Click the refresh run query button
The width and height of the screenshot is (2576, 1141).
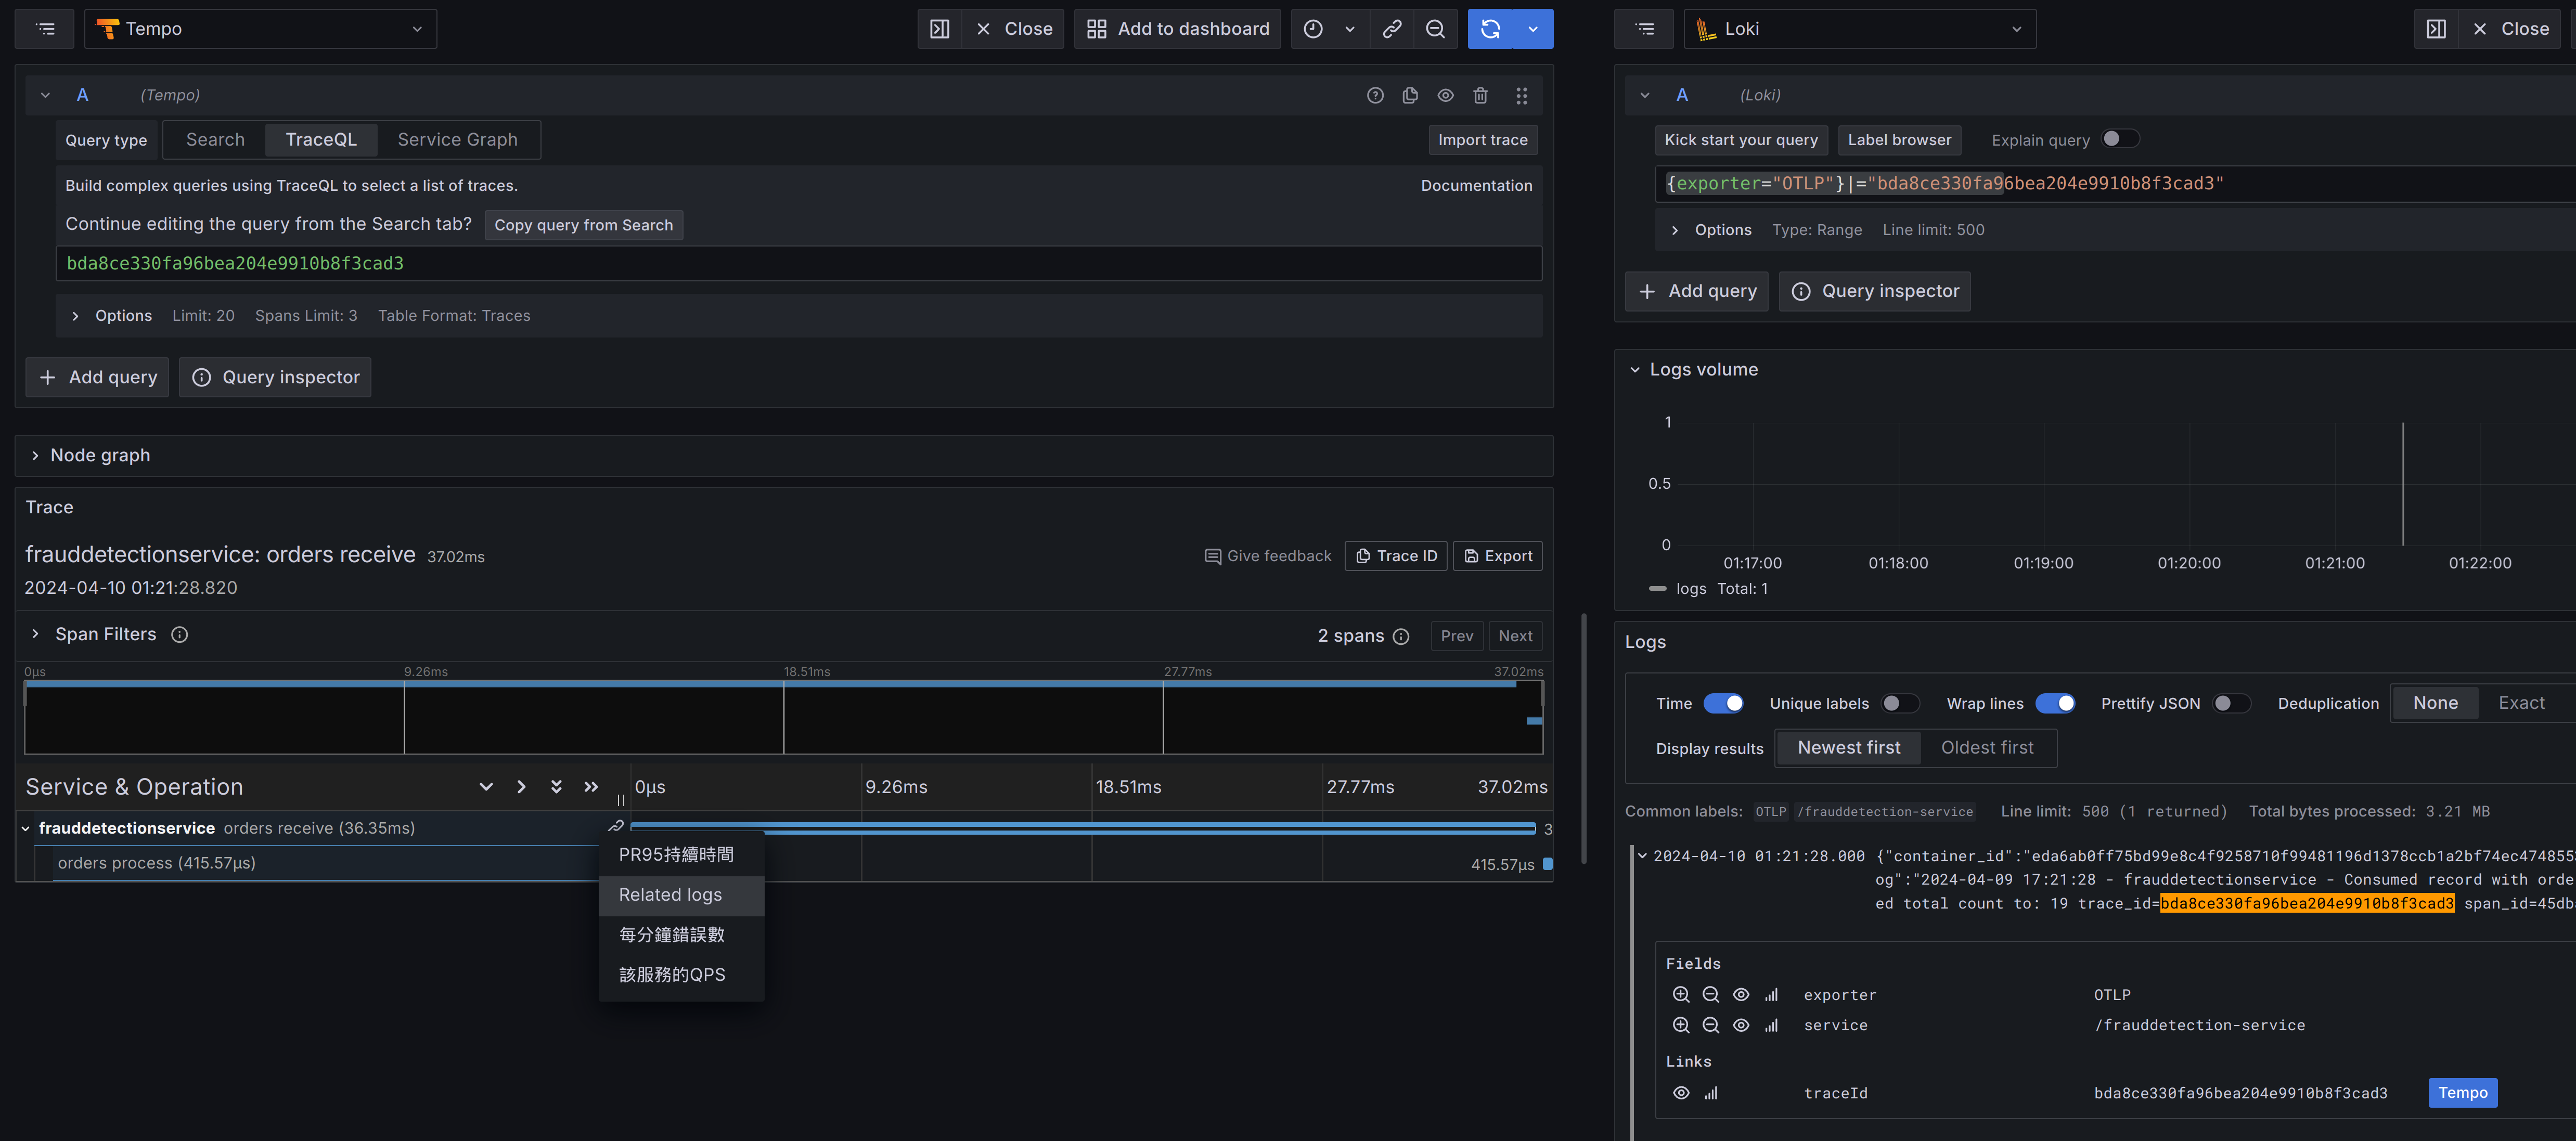pyautogui.click(x=1490, y=29)
